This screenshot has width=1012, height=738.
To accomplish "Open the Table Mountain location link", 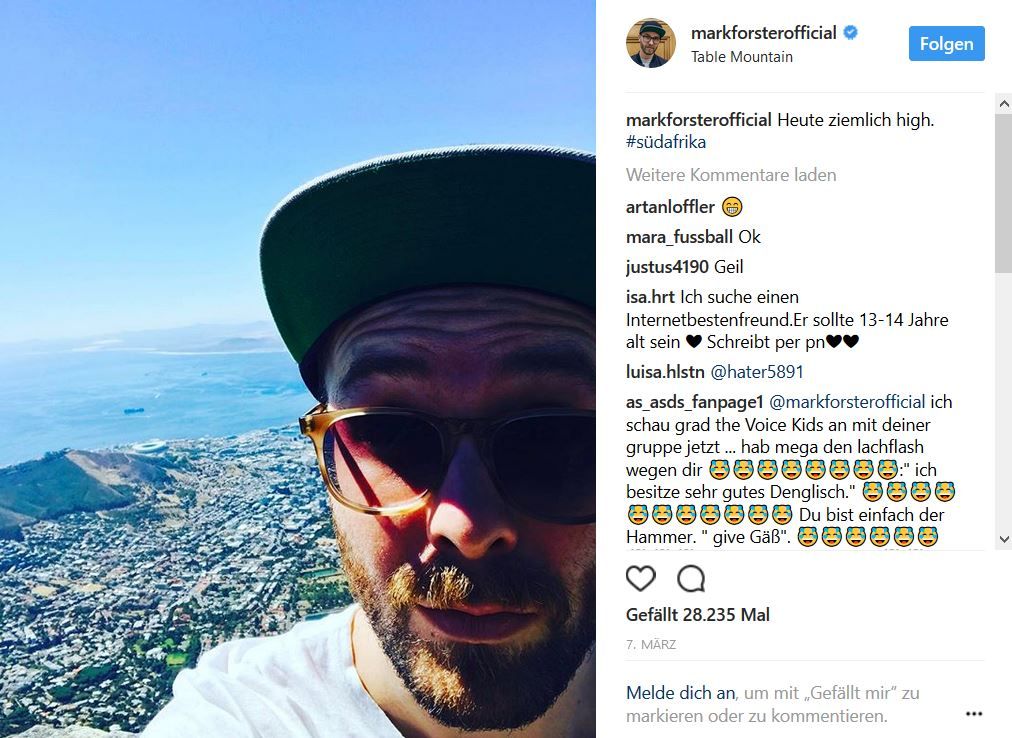I will click(742, 57).
